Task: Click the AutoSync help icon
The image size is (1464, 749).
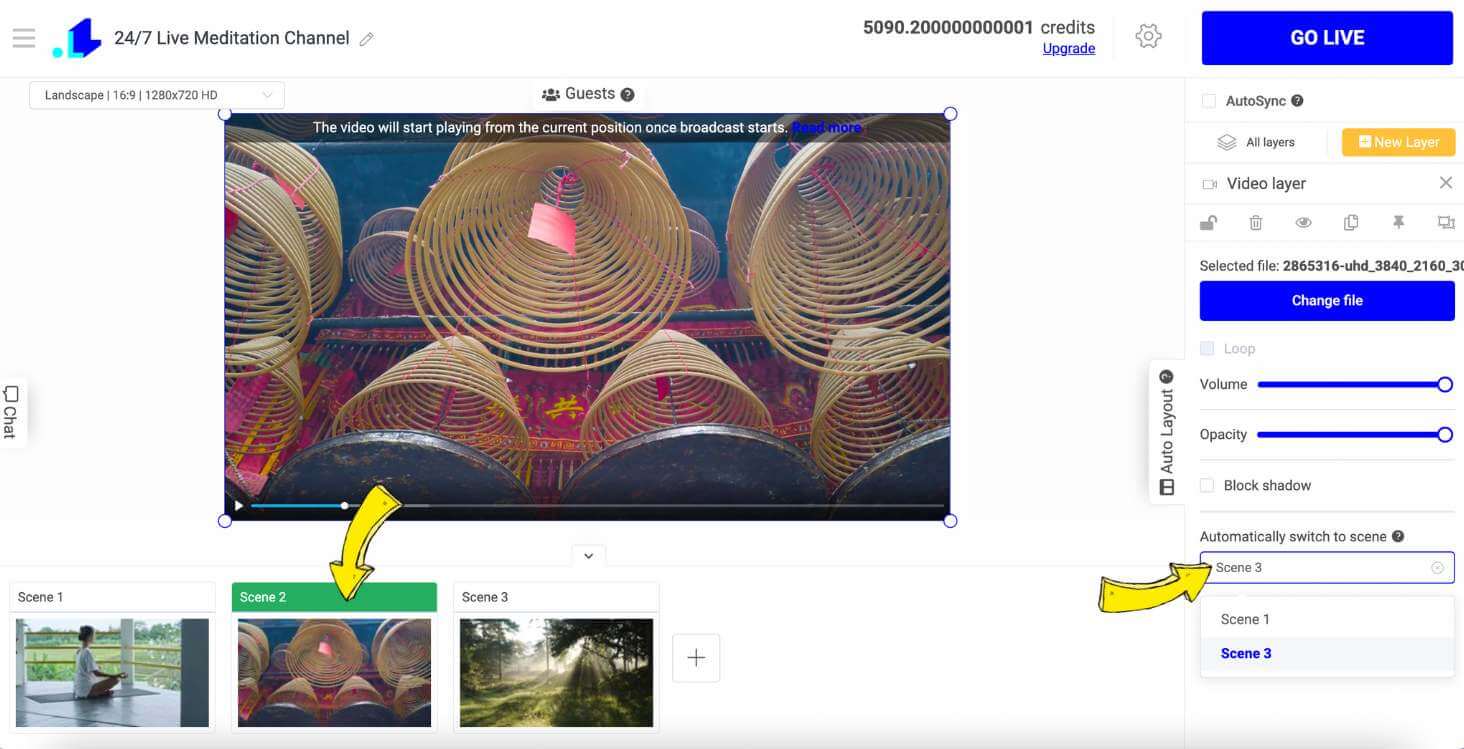Action: click(1297, 101)
